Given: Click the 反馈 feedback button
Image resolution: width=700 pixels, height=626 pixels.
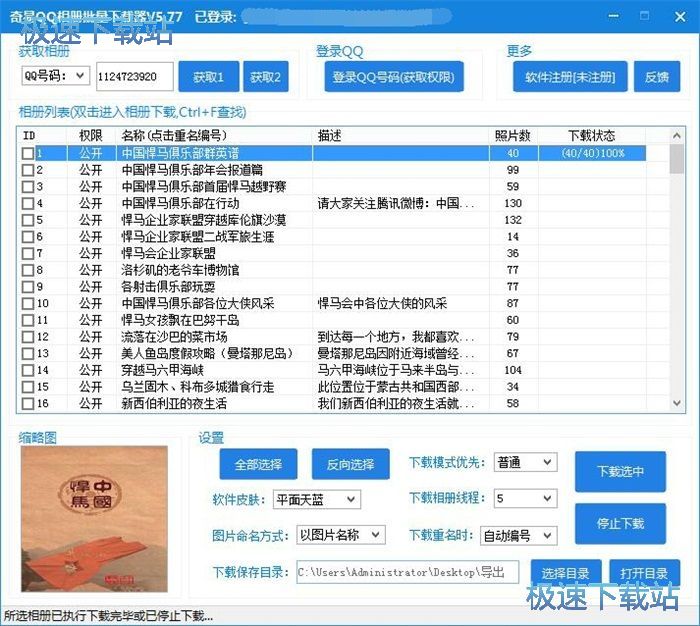Looking at the screenshot, I should [x=657, y=77].
